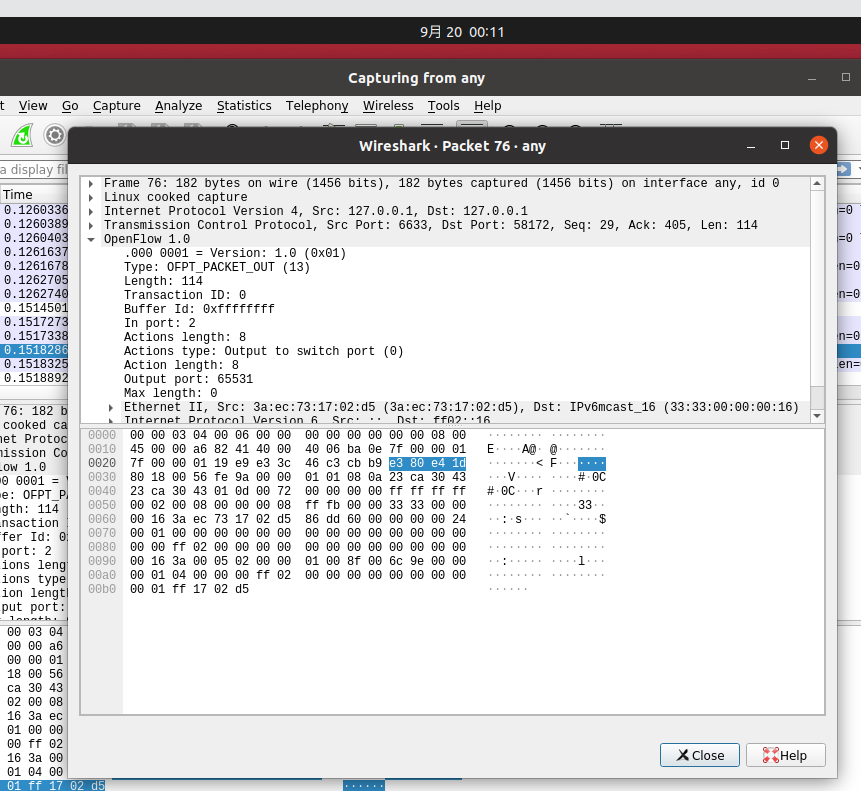Expand Transmission Control Protocol row
The height and width of the screenshot is (791, 861).
(x=91, y=225)
